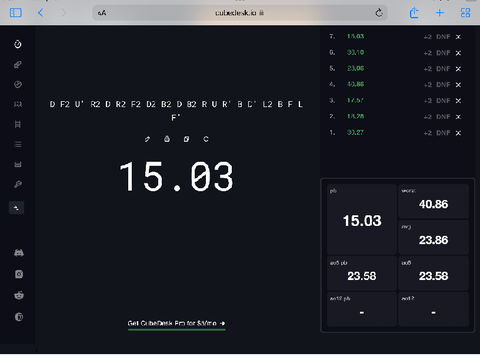Toggle DNF on solve 2
The height and width of the screenshot is (360, 480).
[x=443, y=117]
